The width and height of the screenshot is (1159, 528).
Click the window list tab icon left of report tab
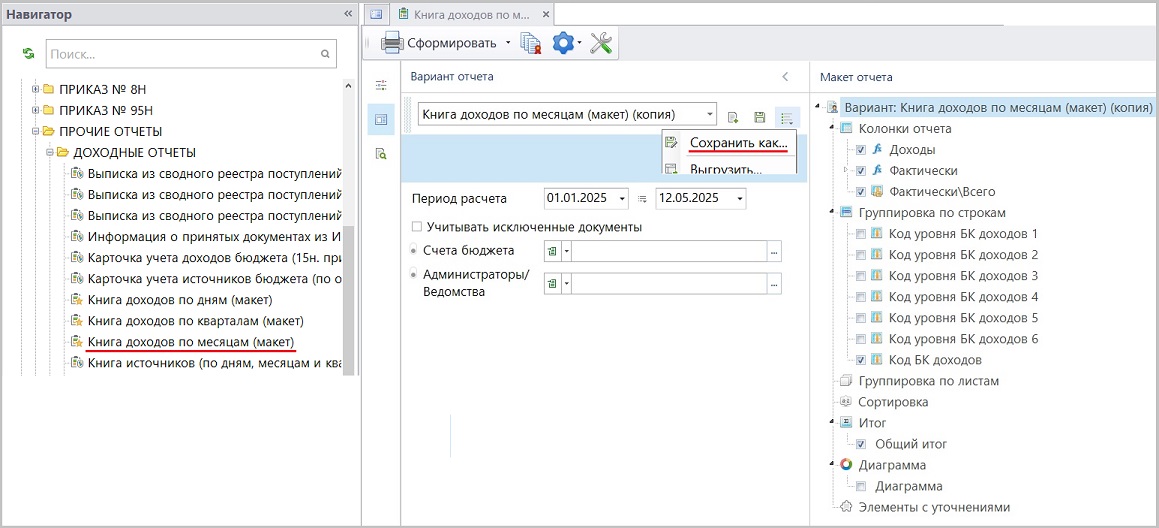click(376, 13)
